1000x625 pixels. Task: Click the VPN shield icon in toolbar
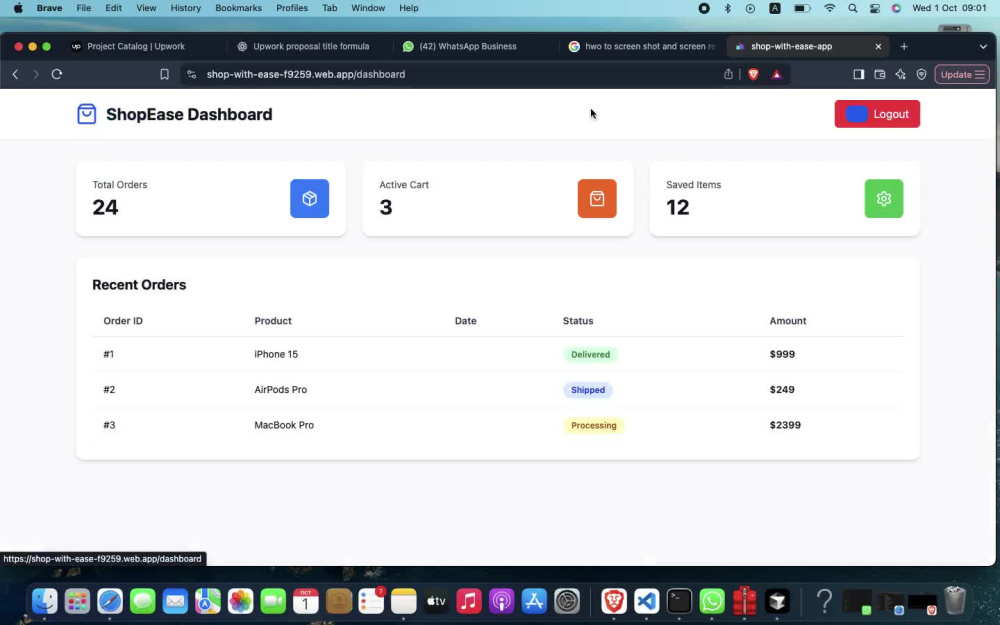coord(922,74)
